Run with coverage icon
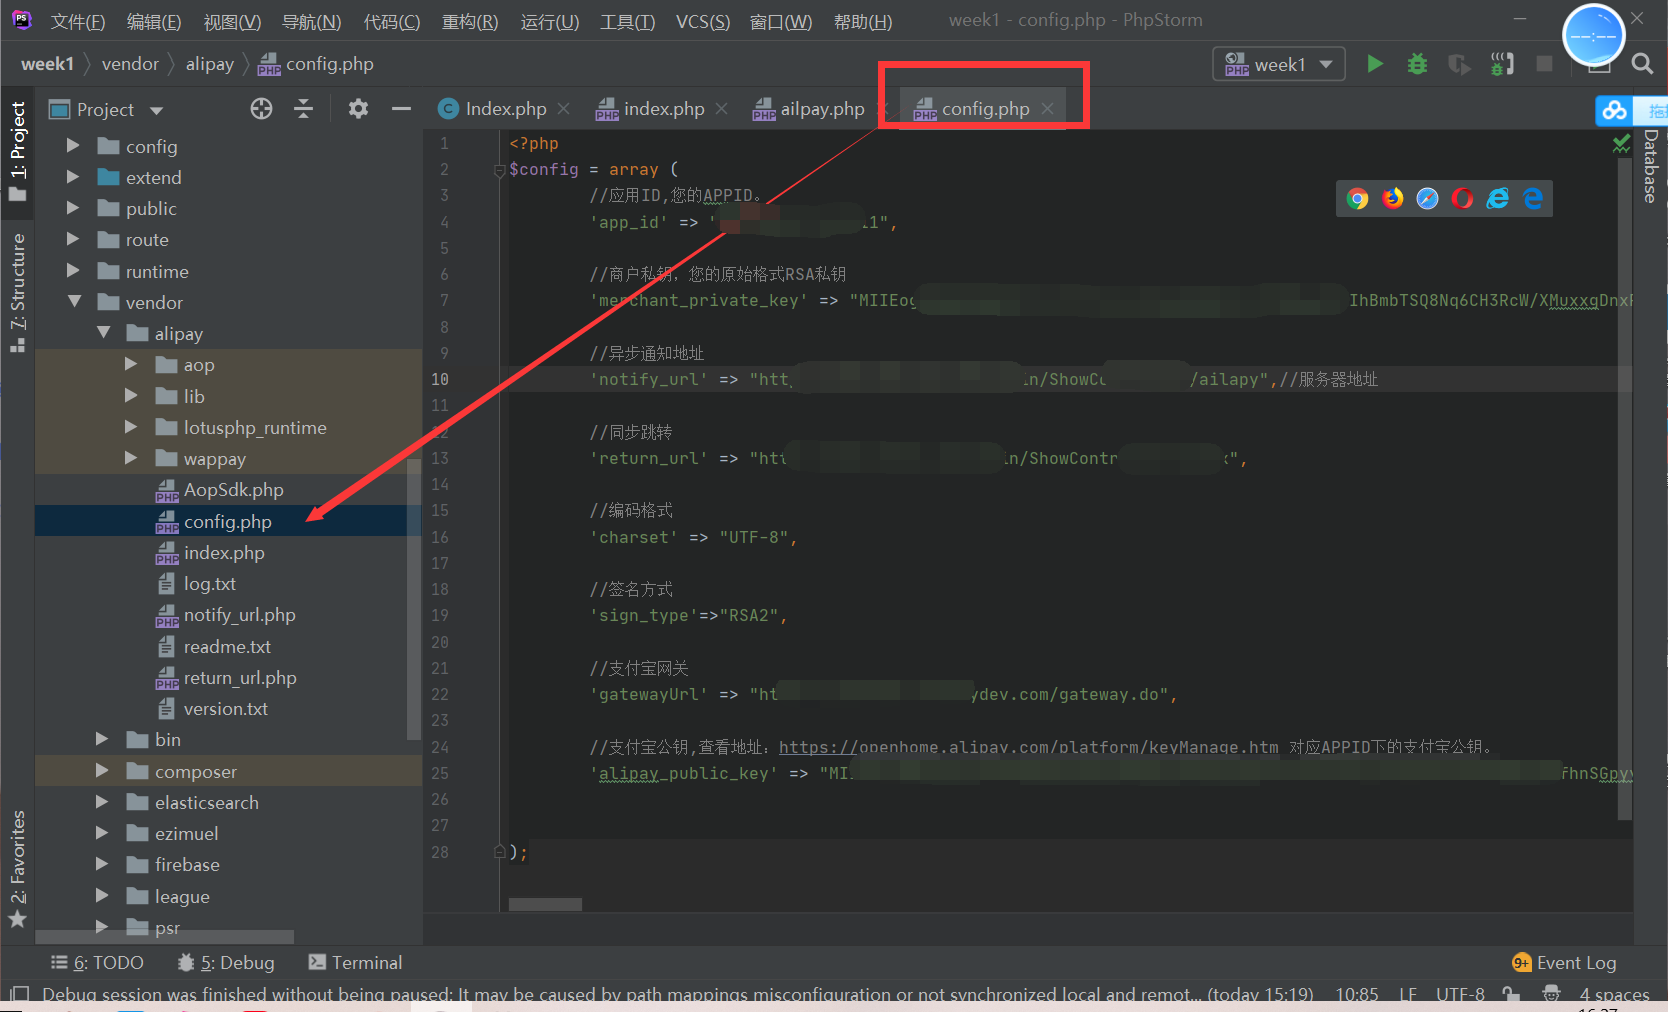Screen dimensions: 1668x1012 coord(1459,64)
